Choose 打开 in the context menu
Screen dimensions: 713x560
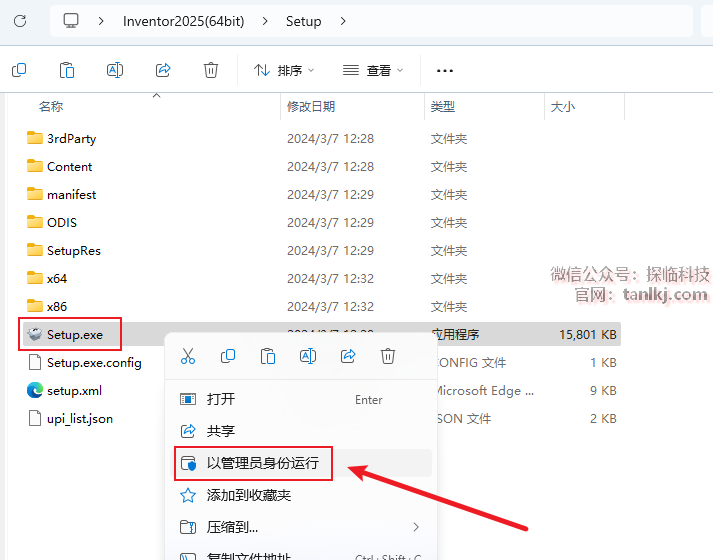point(301,400)
